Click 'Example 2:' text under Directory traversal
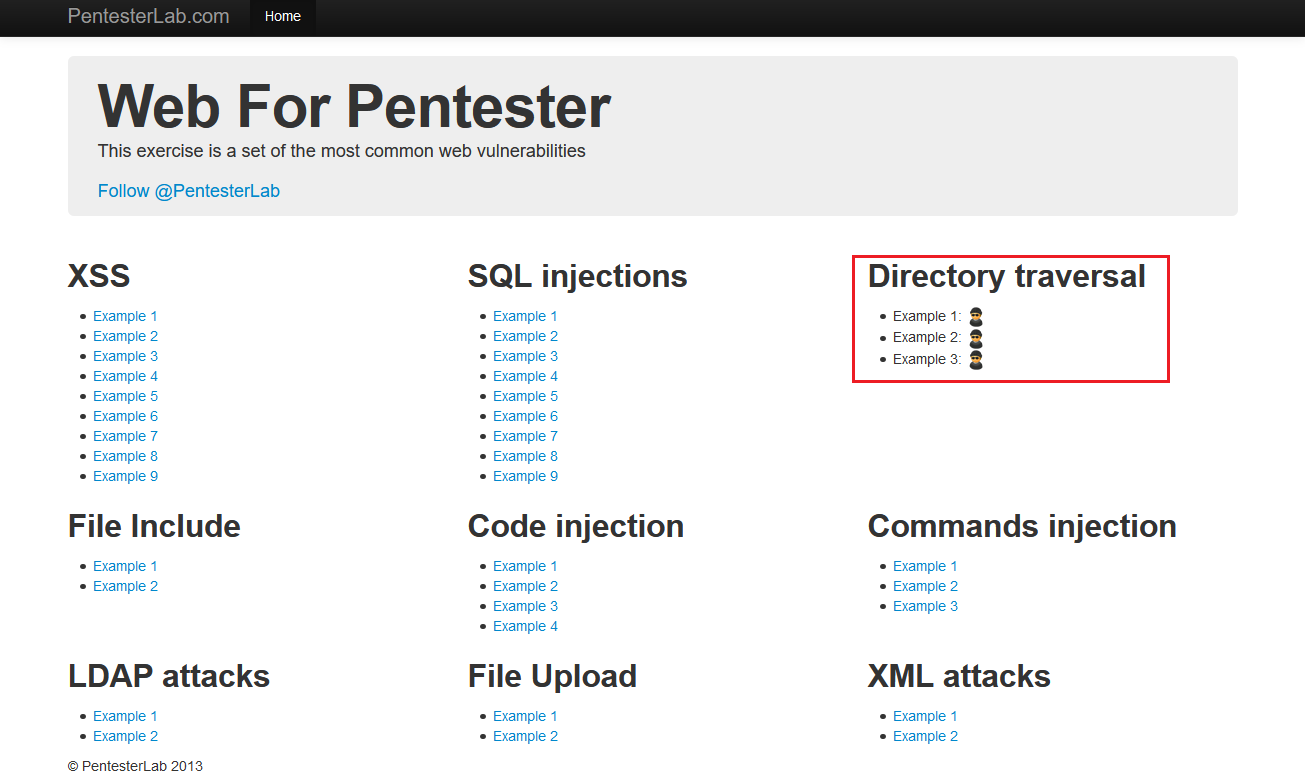Screen dimensions: 1305x782 pyautogui.click(x=927, y=338)
